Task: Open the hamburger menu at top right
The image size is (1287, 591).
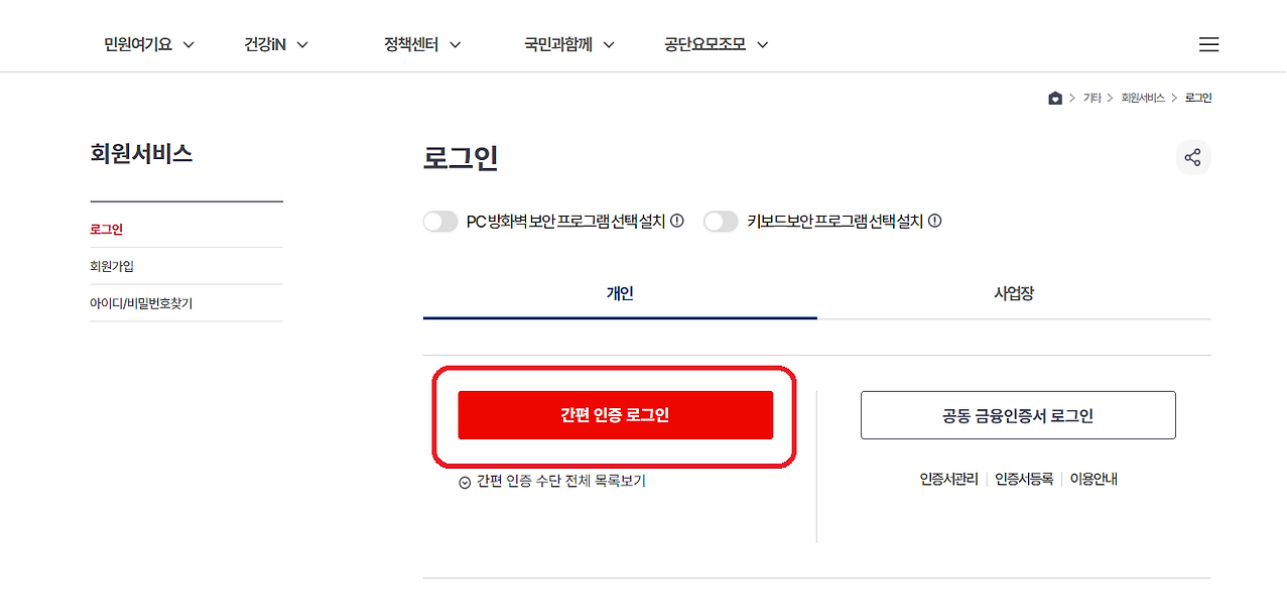Action: 1208,44
